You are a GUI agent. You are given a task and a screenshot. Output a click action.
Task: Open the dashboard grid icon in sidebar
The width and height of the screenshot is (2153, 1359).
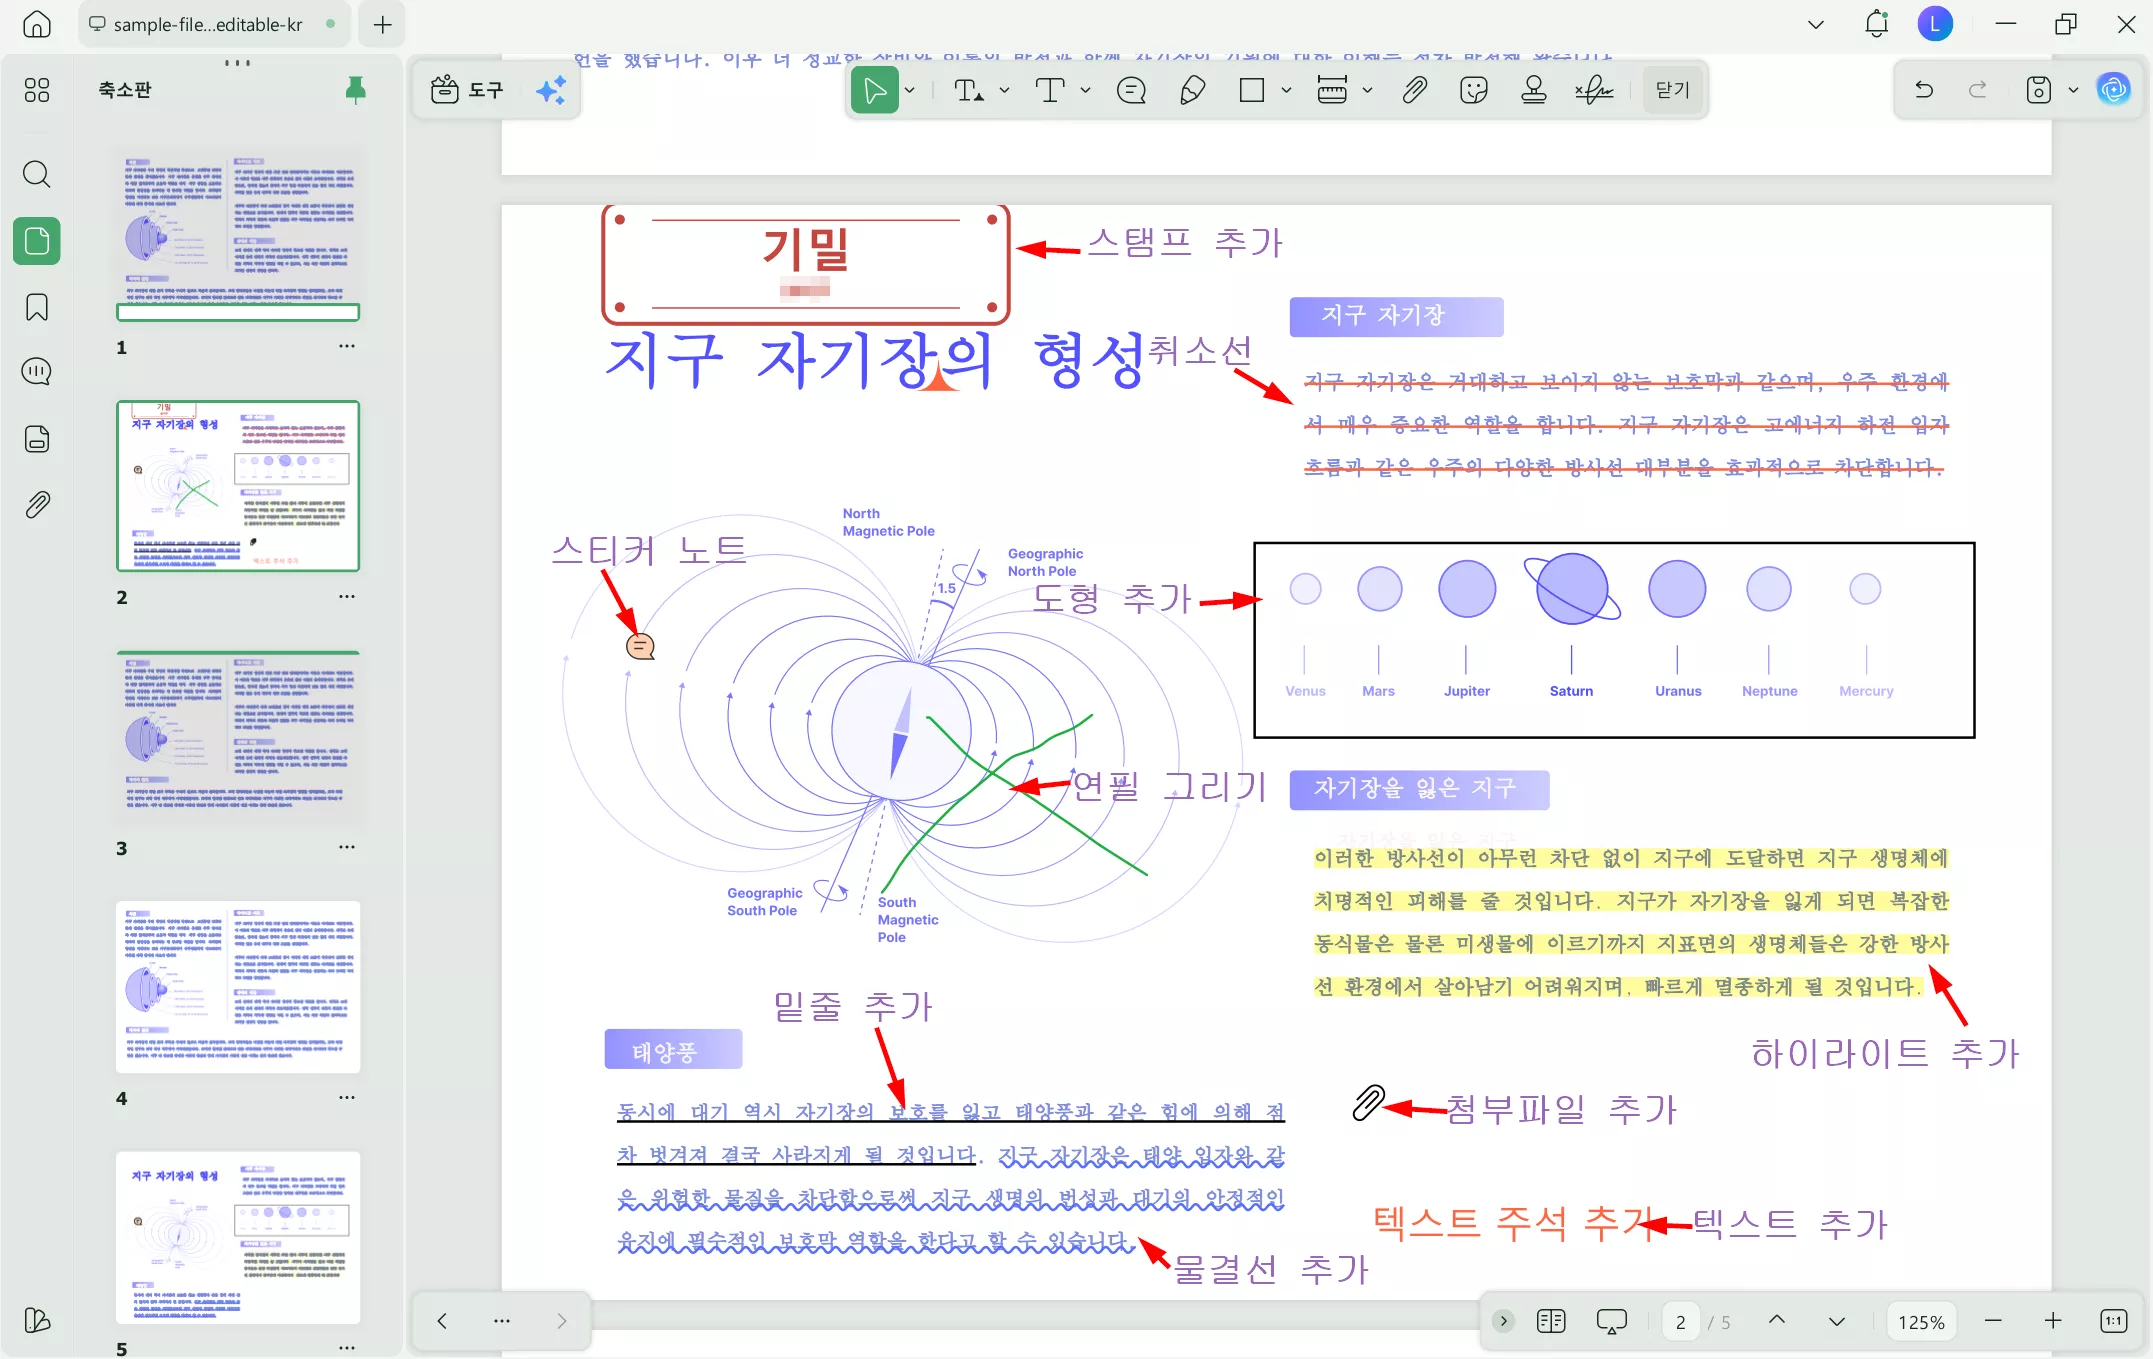[x=37, y=90]
